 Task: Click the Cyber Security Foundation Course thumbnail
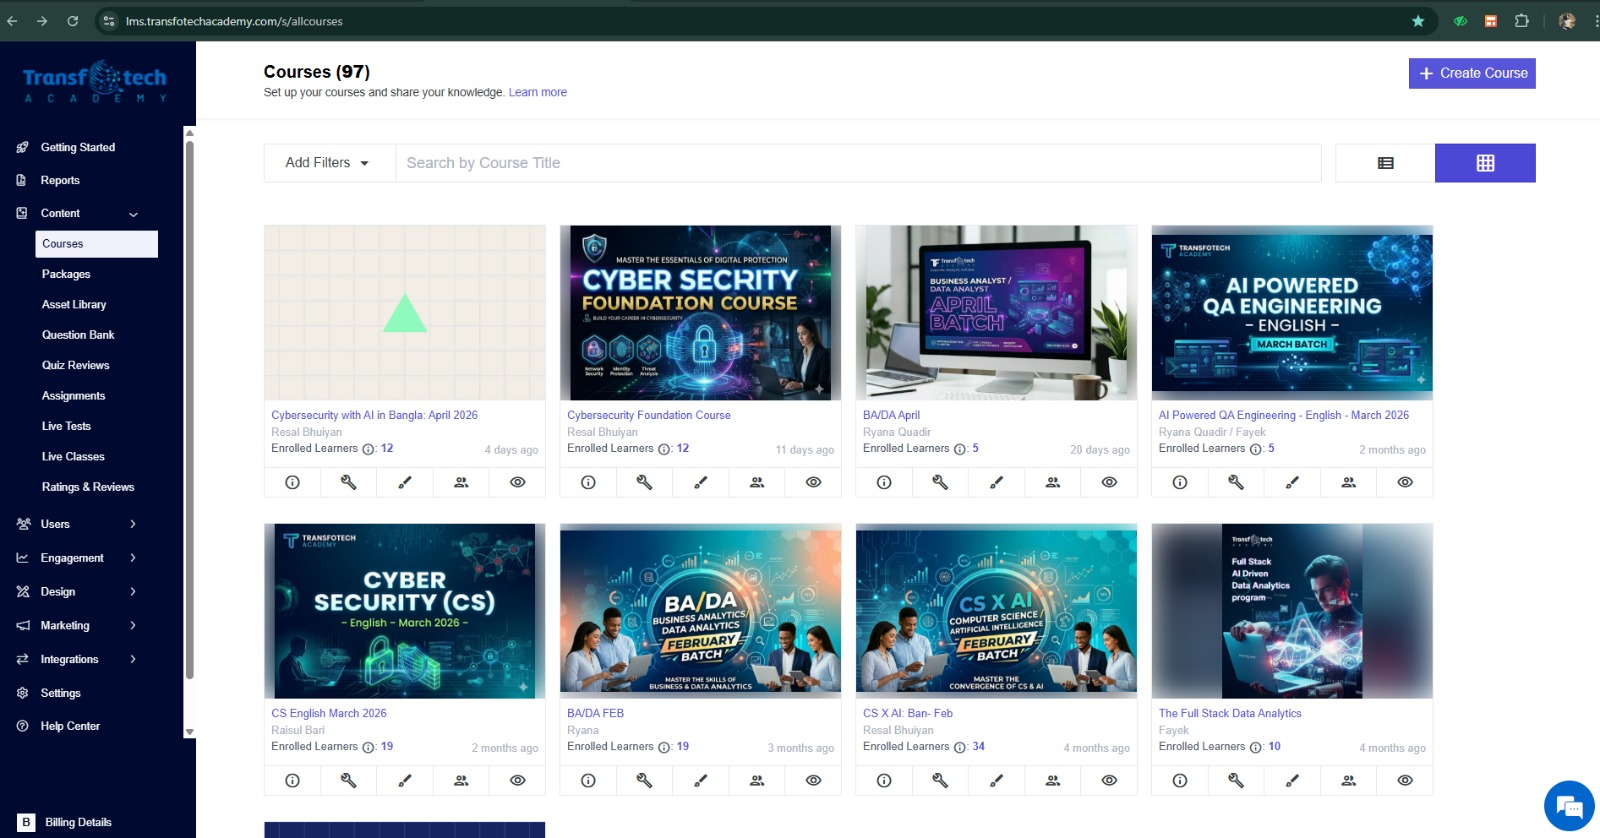pyautogui.click(x=700, y=313)
